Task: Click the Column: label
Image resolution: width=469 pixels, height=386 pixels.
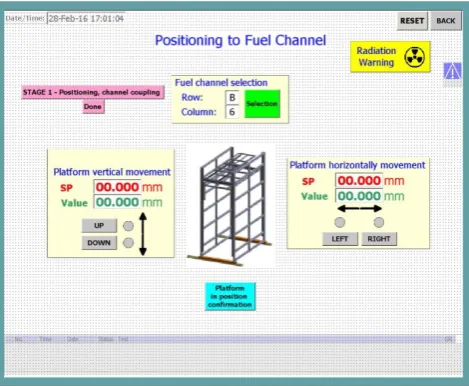Action: [199, 112]
